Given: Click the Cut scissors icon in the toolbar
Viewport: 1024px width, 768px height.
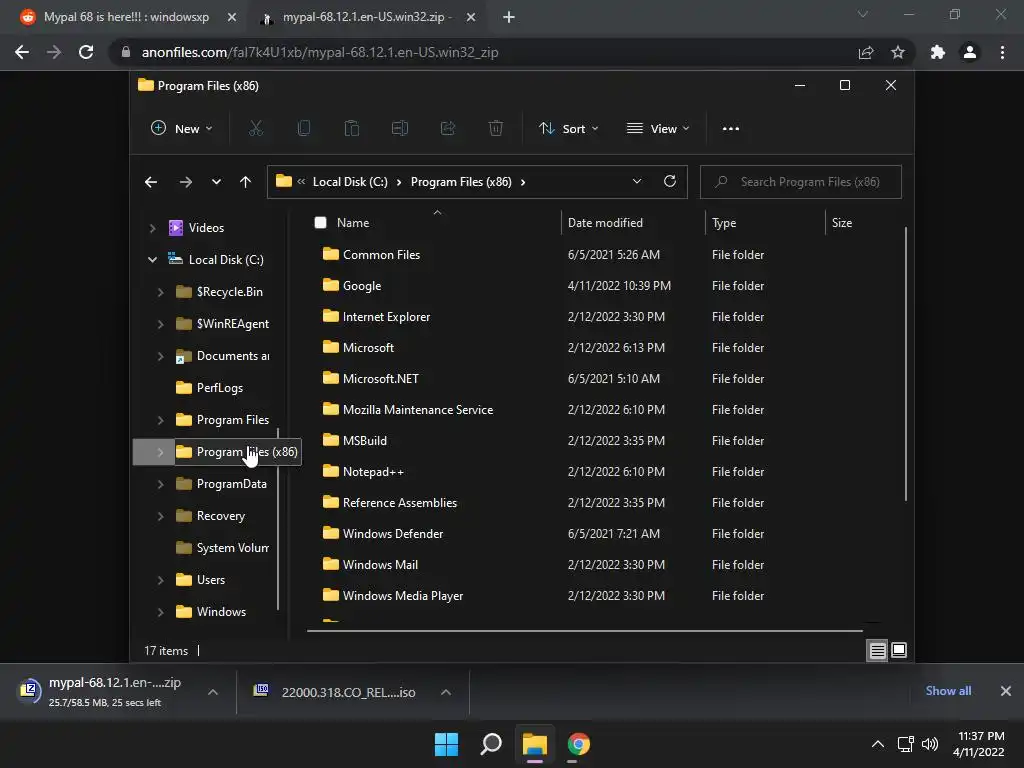Looking at the screenshot, I should click(255, 129).
